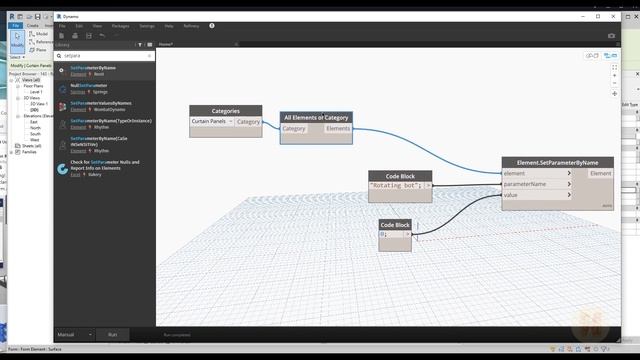The width and height of the screenshot is (640, 360).
Task: Click the Plane tool in Revit ribbon
Action: [x=38, y=50]
